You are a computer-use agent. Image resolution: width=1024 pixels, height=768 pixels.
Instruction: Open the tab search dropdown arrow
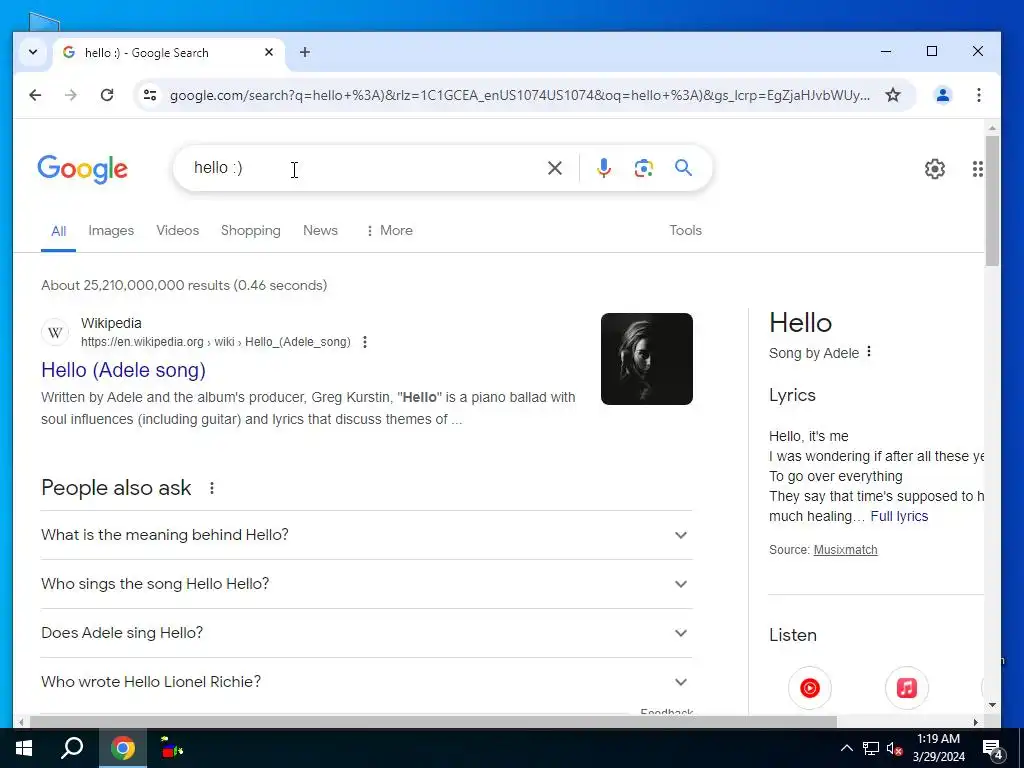click(x=33, y=52)
